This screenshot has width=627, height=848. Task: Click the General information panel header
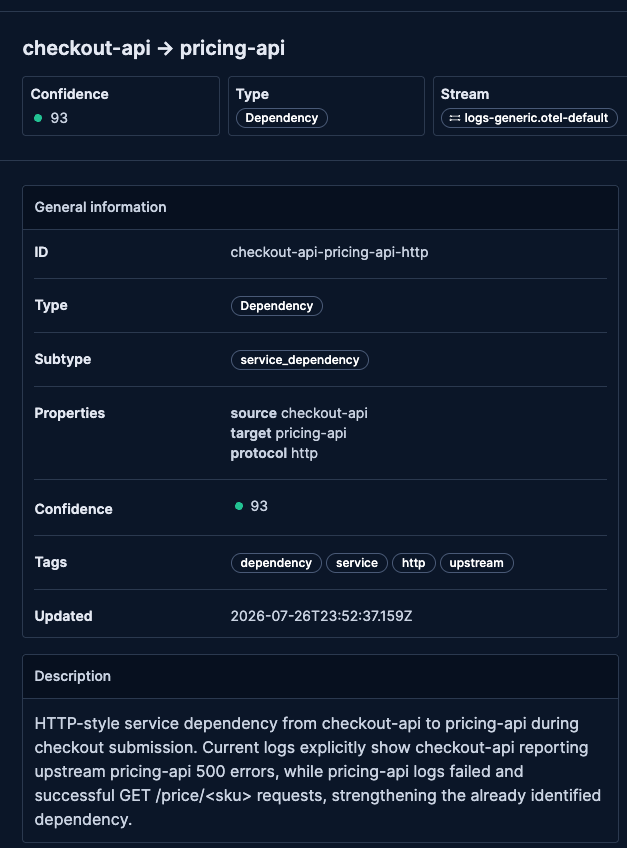(x=320, y=208)
